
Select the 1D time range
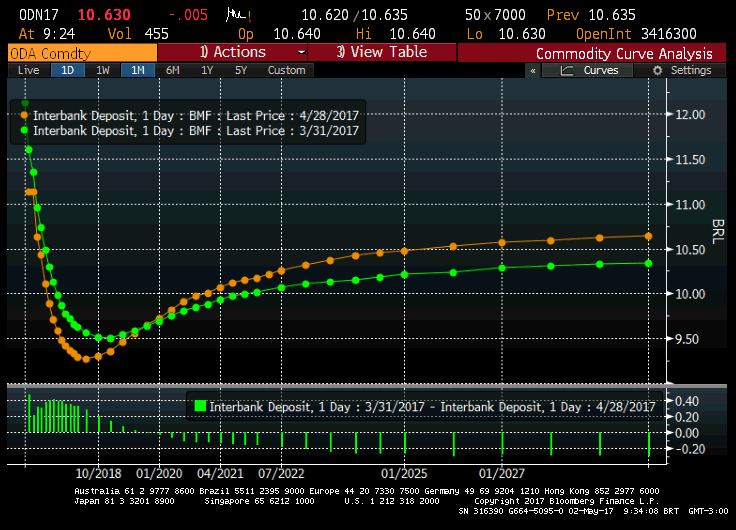click(x=68, y=70)
